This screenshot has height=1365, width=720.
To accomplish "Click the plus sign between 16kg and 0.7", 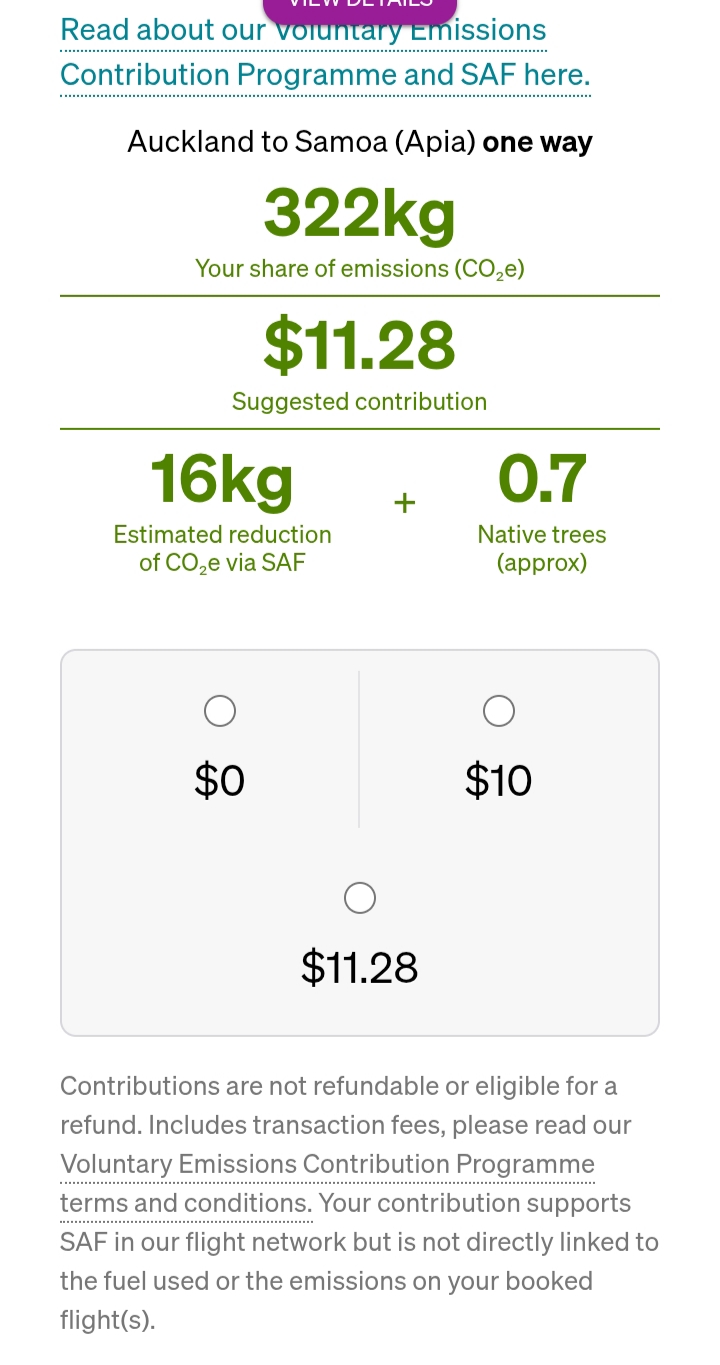I will [x=404, y=503].
